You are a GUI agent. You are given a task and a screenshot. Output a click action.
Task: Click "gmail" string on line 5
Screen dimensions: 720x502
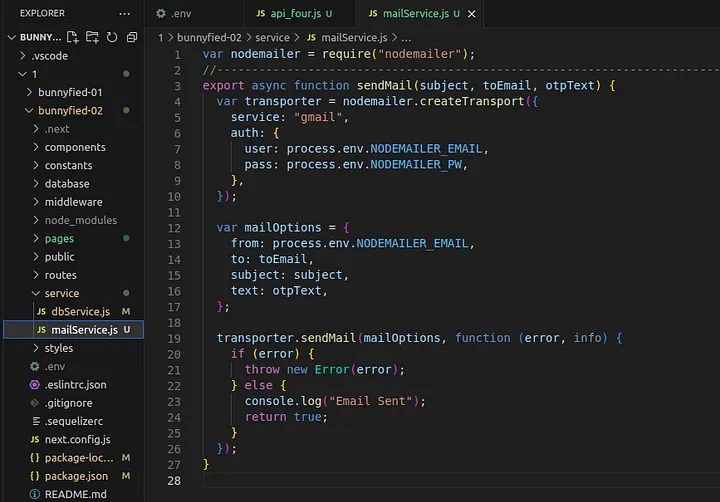coord(318,117)
